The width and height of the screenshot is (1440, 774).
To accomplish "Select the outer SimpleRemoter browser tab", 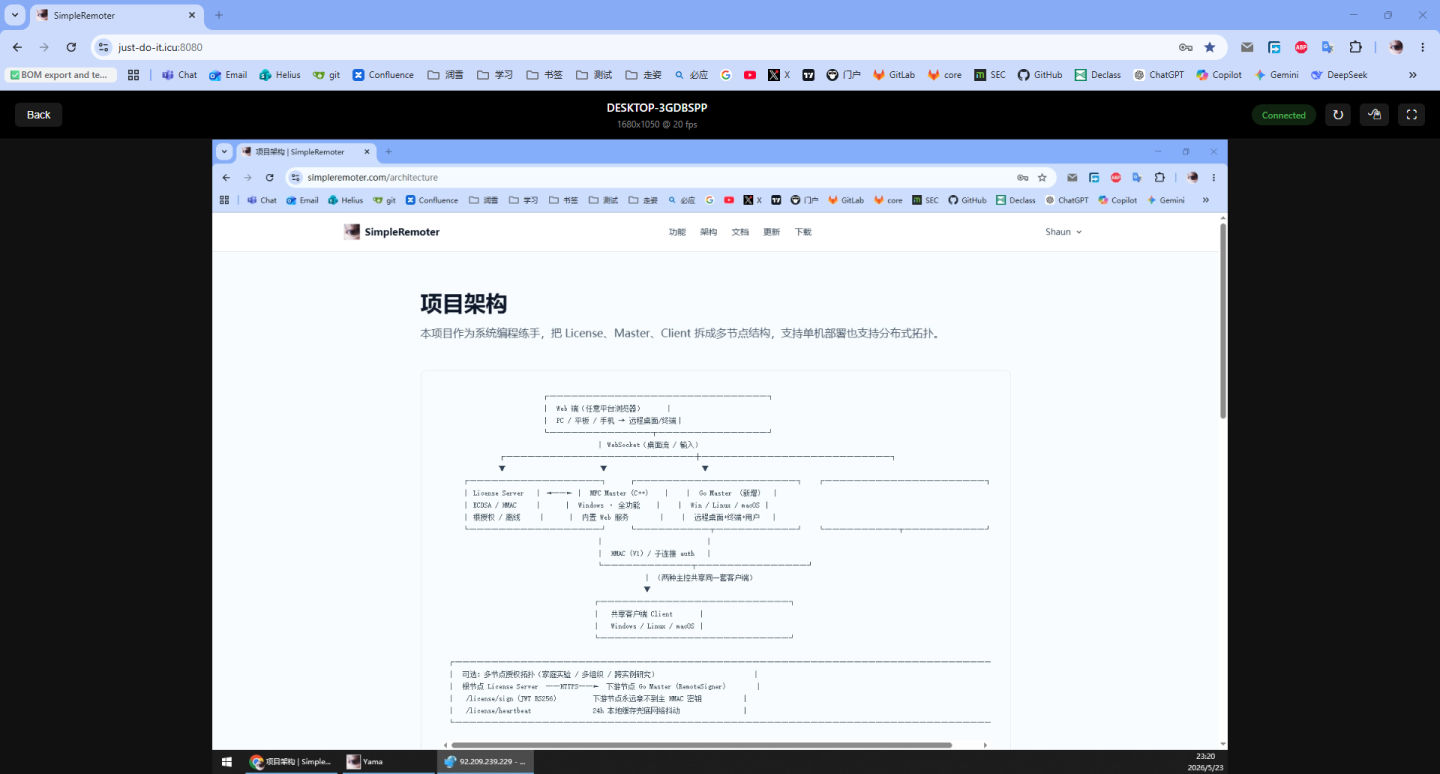I will pyautogui.click(x=115, y=15).
